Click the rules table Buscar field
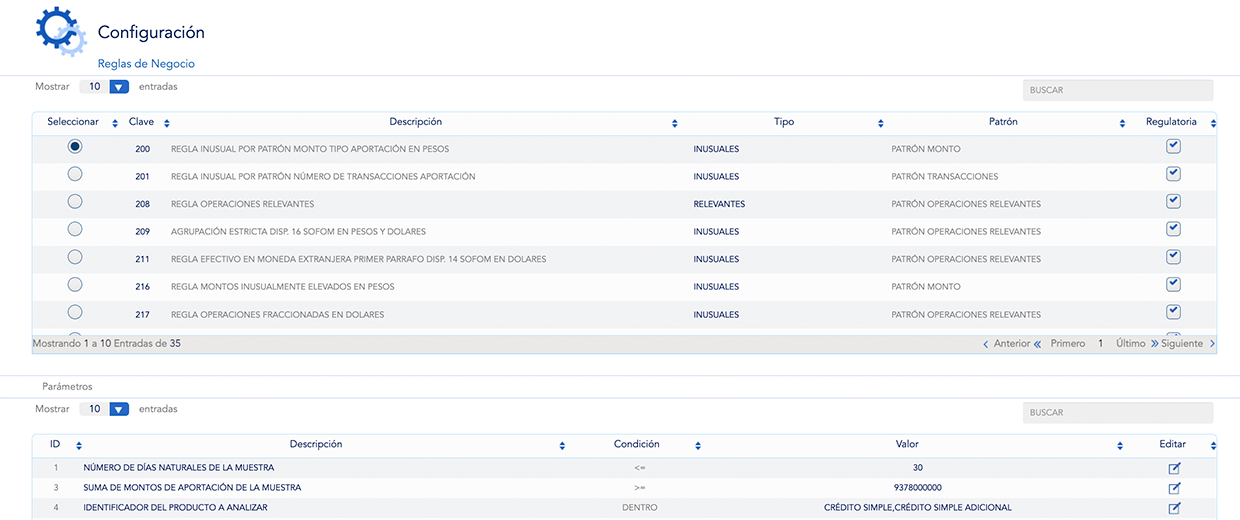1240x520 pixels. click(1117, 90)
